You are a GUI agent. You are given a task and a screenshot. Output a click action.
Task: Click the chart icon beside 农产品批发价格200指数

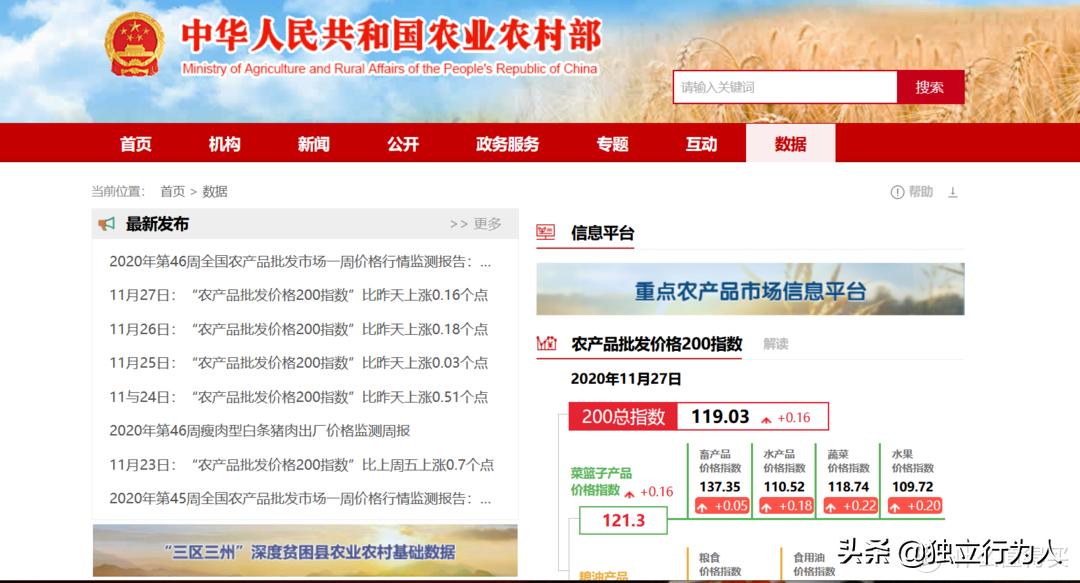(x=547, y=343)
